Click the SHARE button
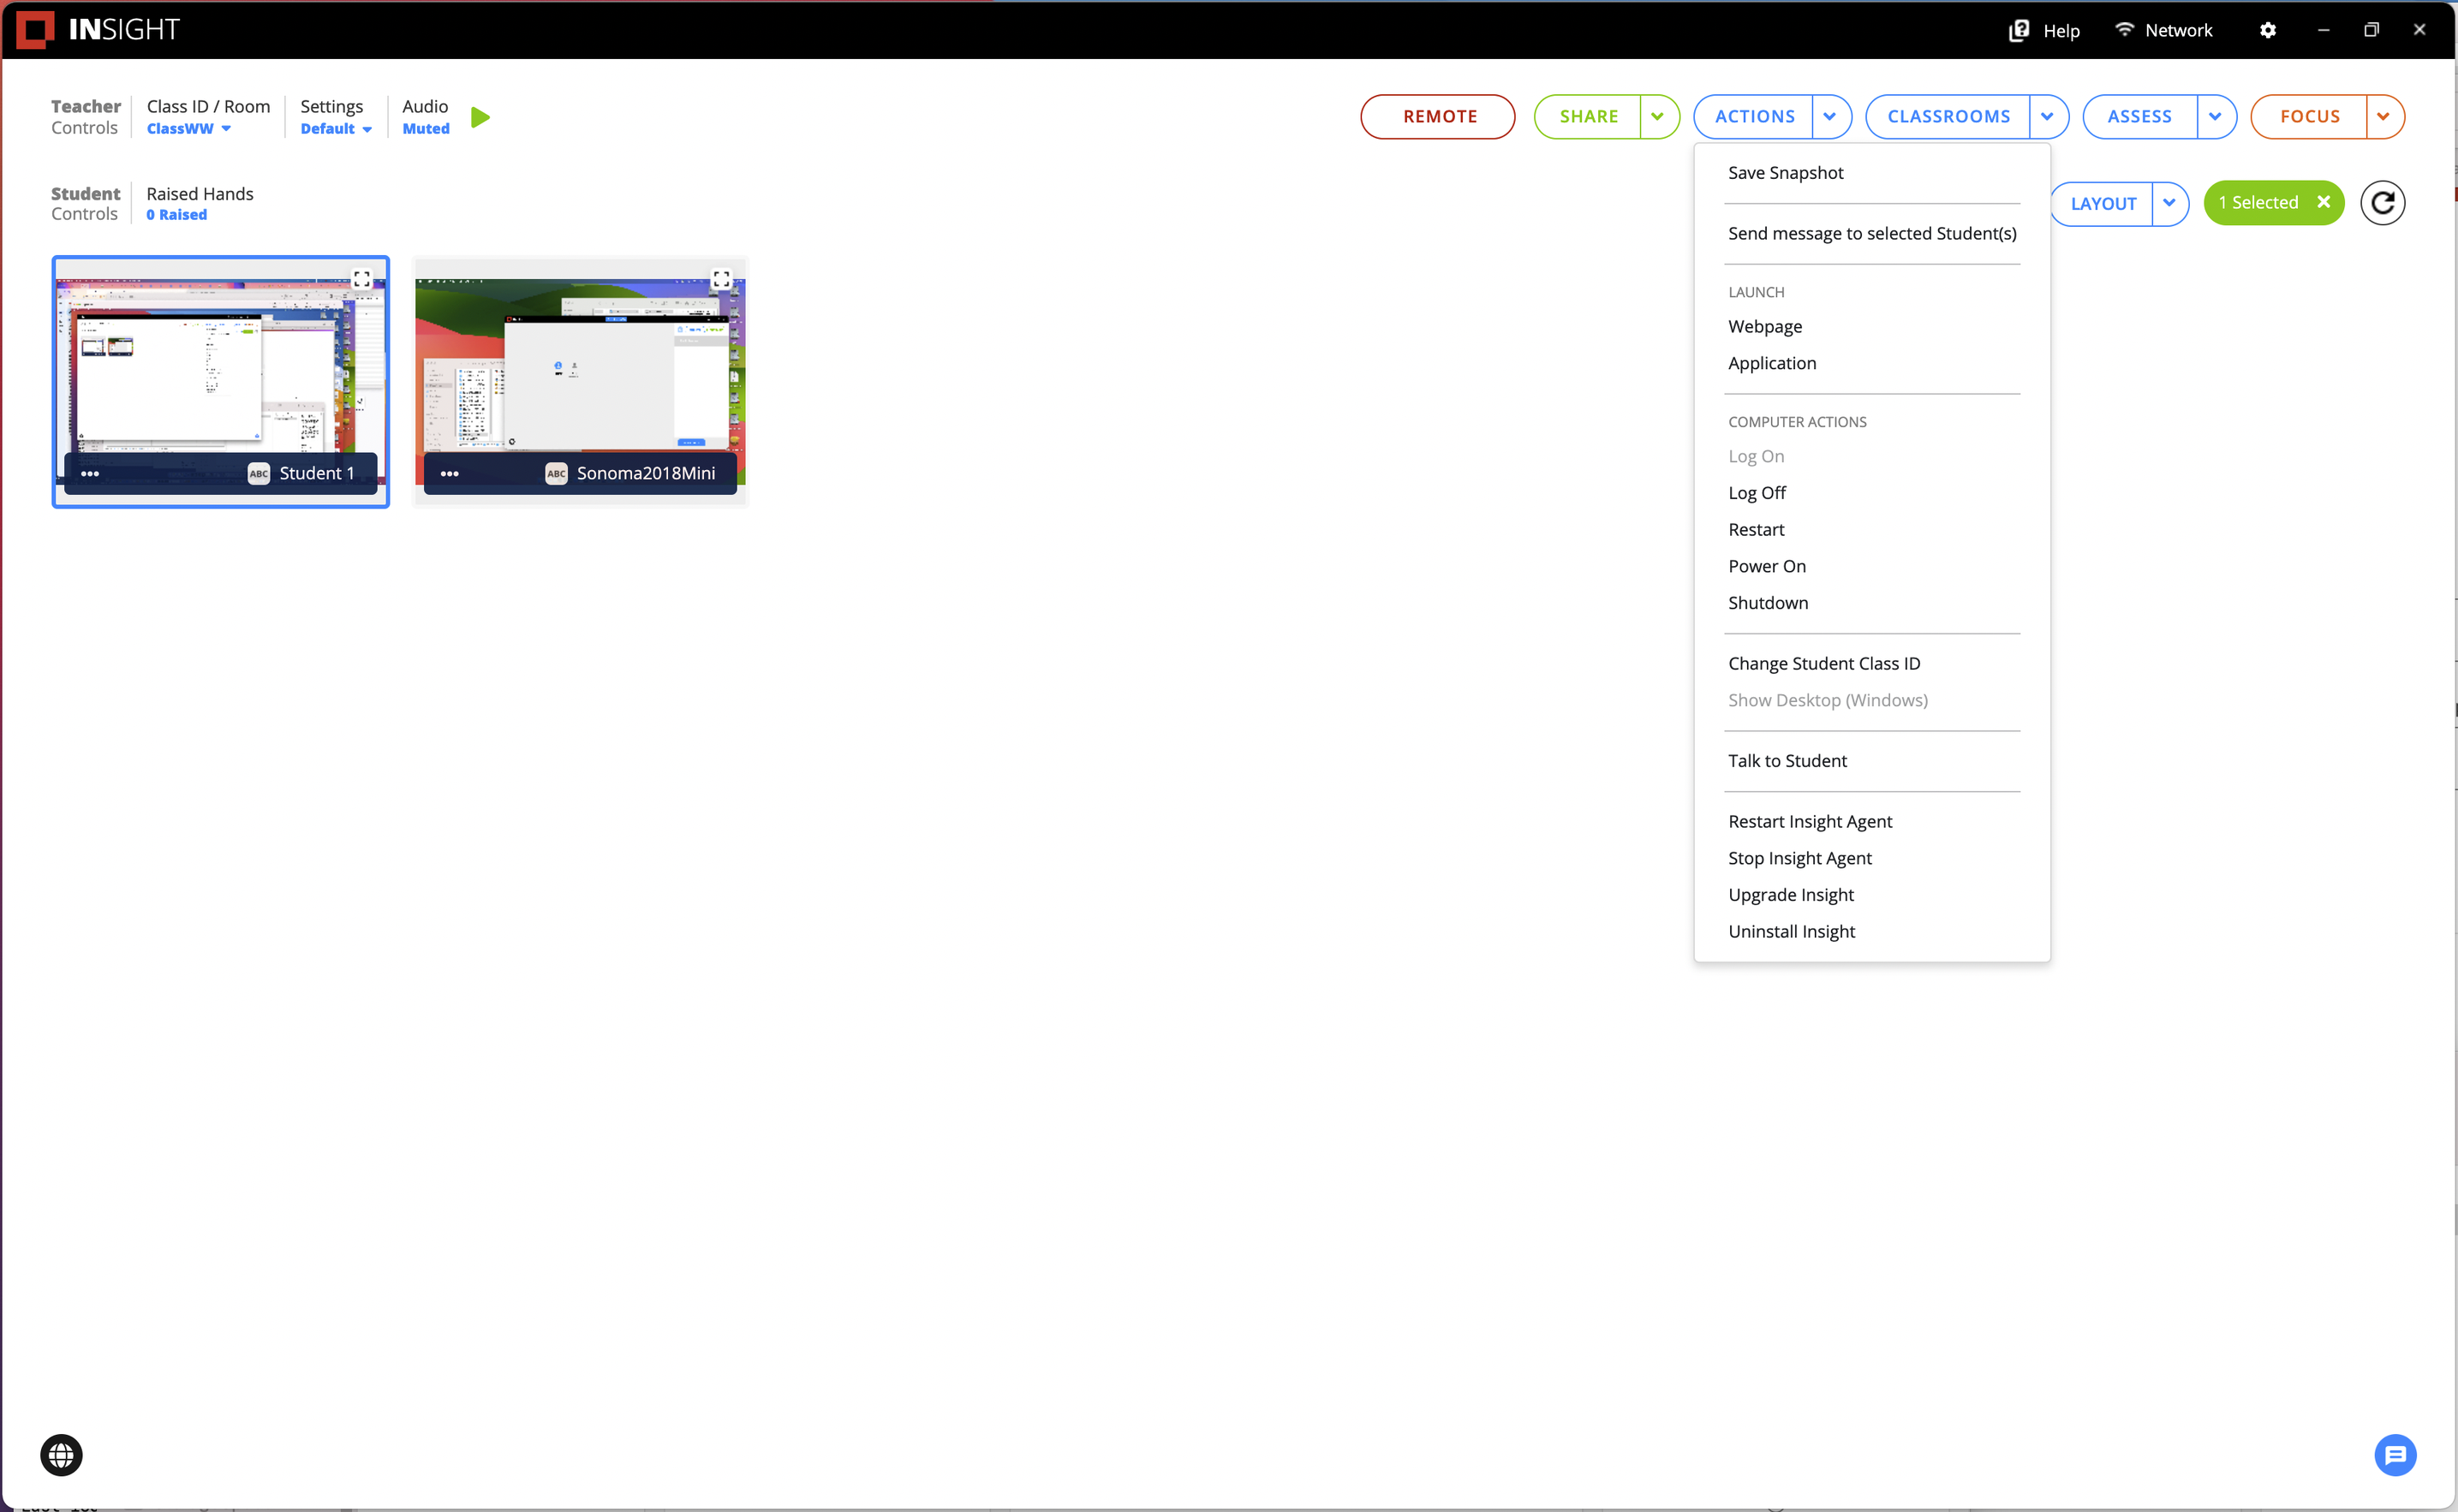The height and width of the screenshot is (1512, 2458). (x=1588, y=116)
